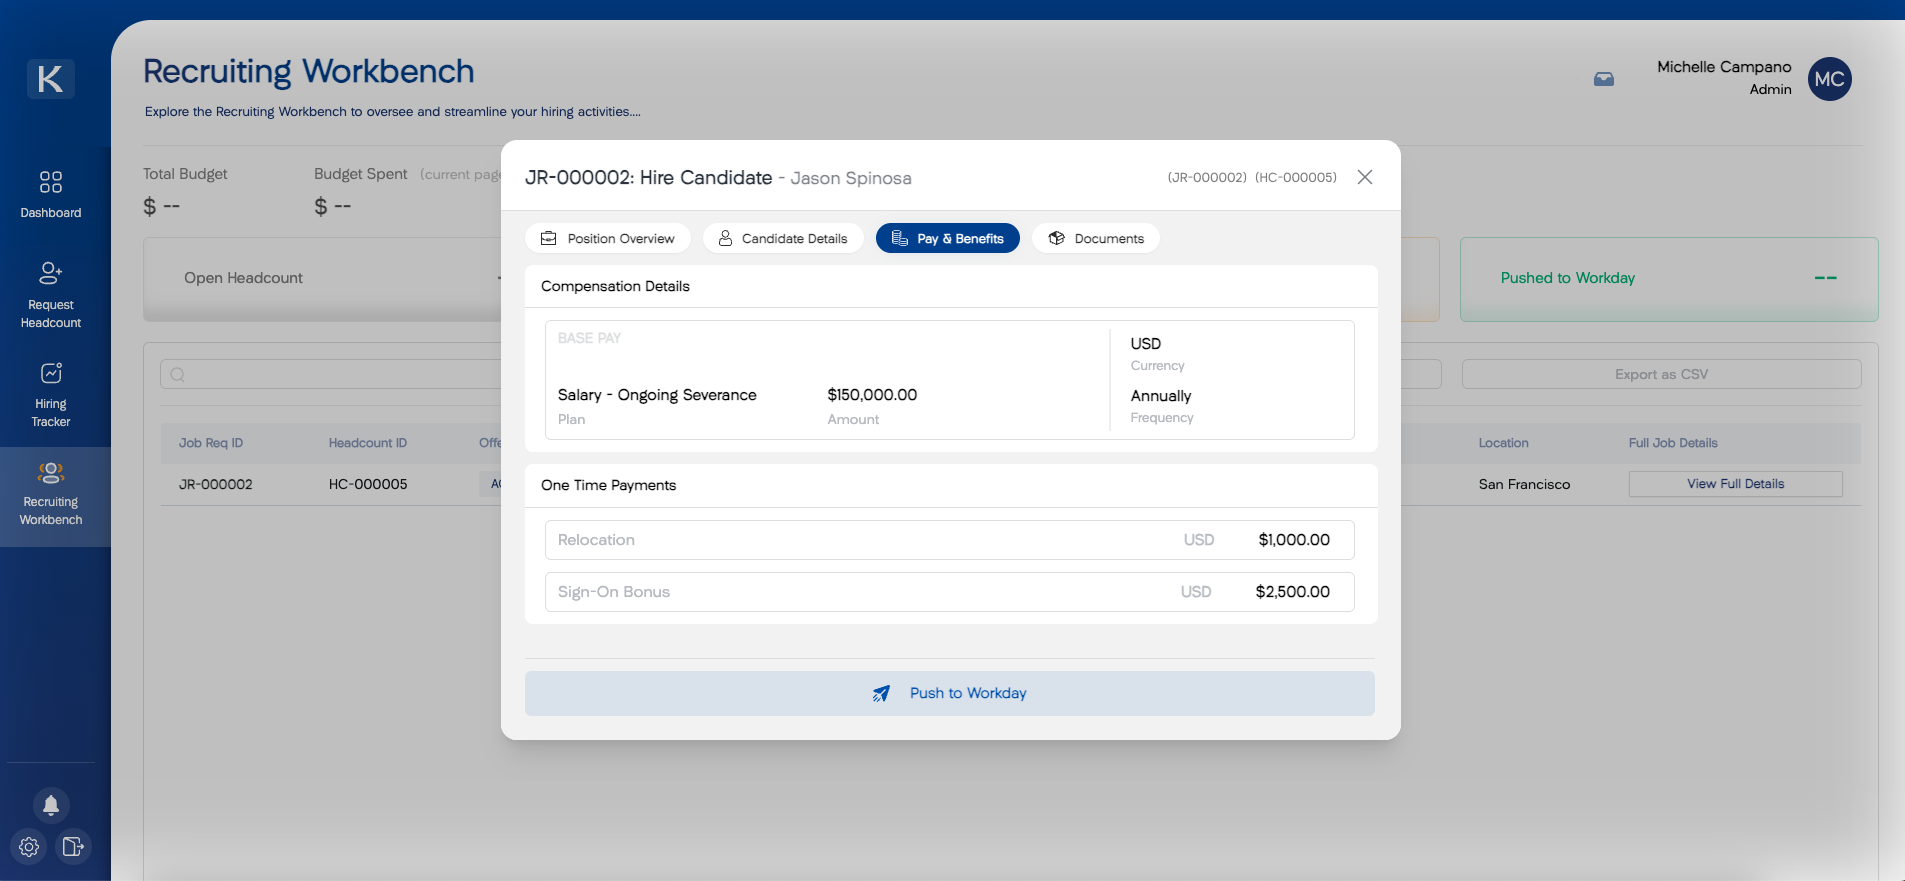Click the (JR-000002) tag in dialog header
This screenshot has height=881, width=1905.
click(1207, 177)
